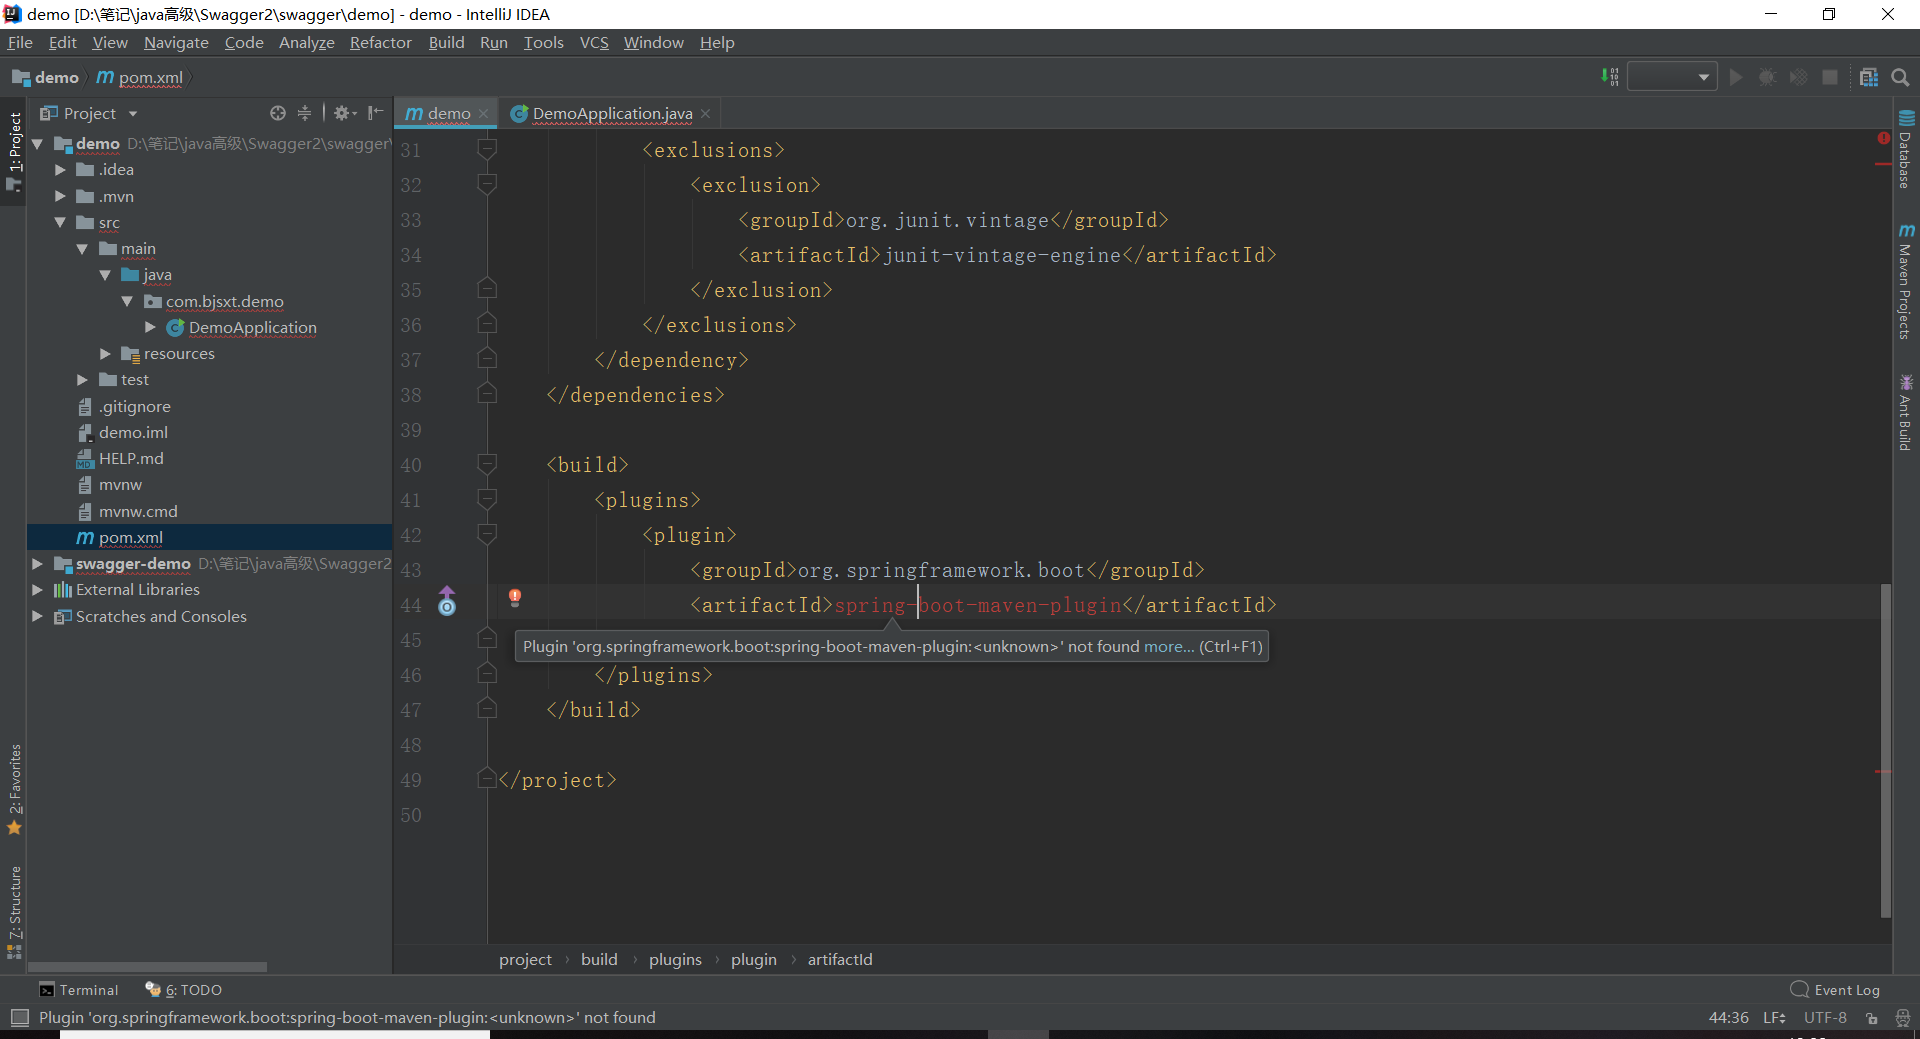The image size is (1920, 1039).
Task: Expand the .idea folder
Action: (60, 170)
